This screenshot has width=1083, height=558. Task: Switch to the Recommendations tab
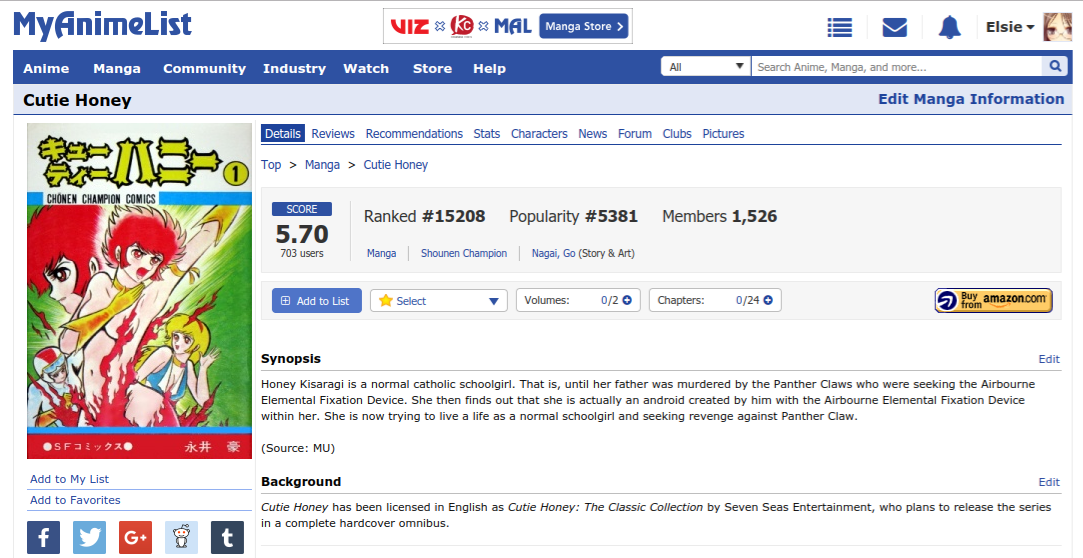point(414,133)
